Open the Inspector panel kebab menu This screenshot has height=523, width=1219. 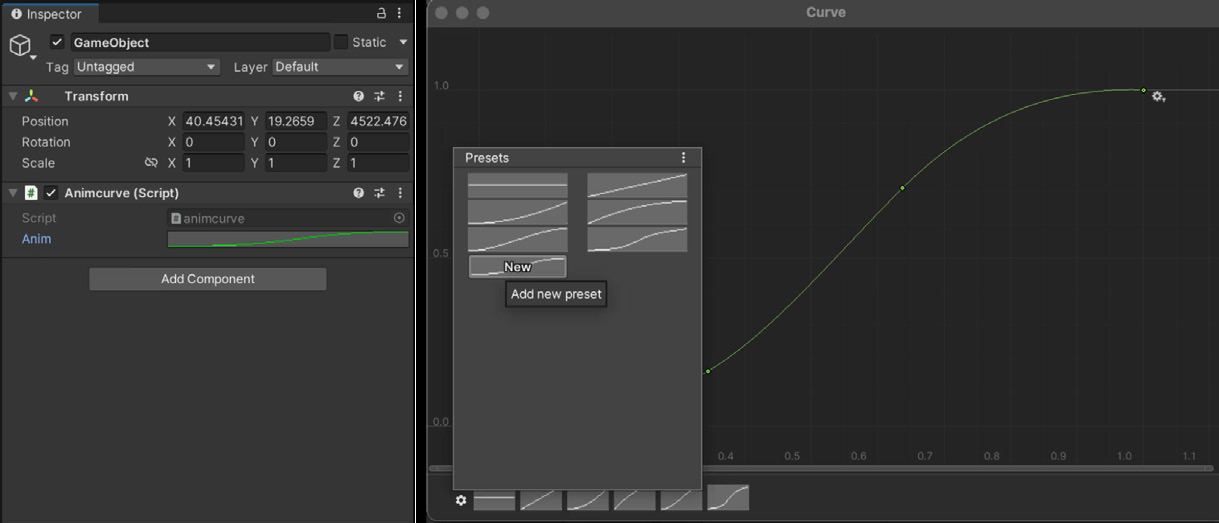401,14
